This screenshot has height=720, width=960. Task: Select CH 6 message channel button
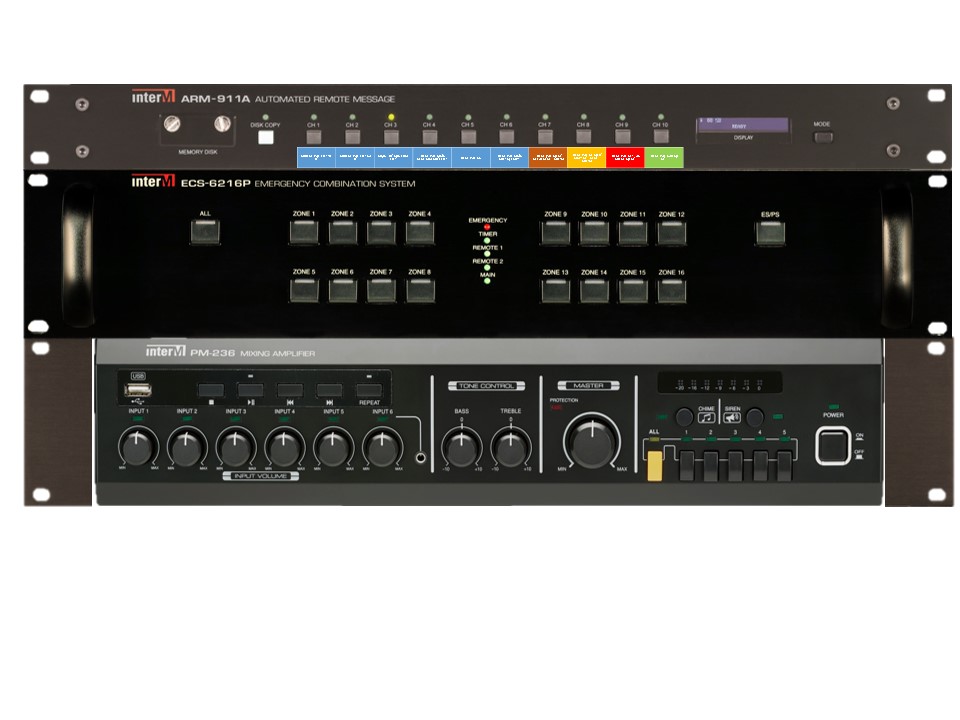point(506,136)
